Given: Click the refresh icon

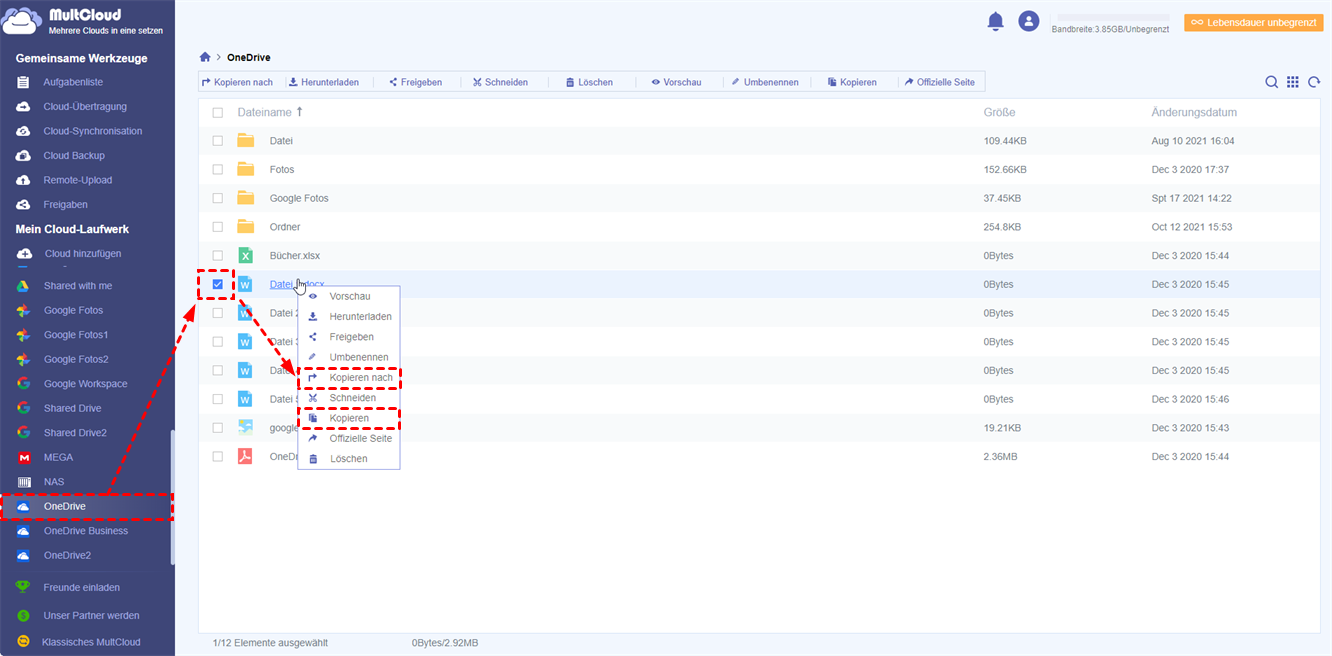Looking at the screenshot, I should [1314, 82].
